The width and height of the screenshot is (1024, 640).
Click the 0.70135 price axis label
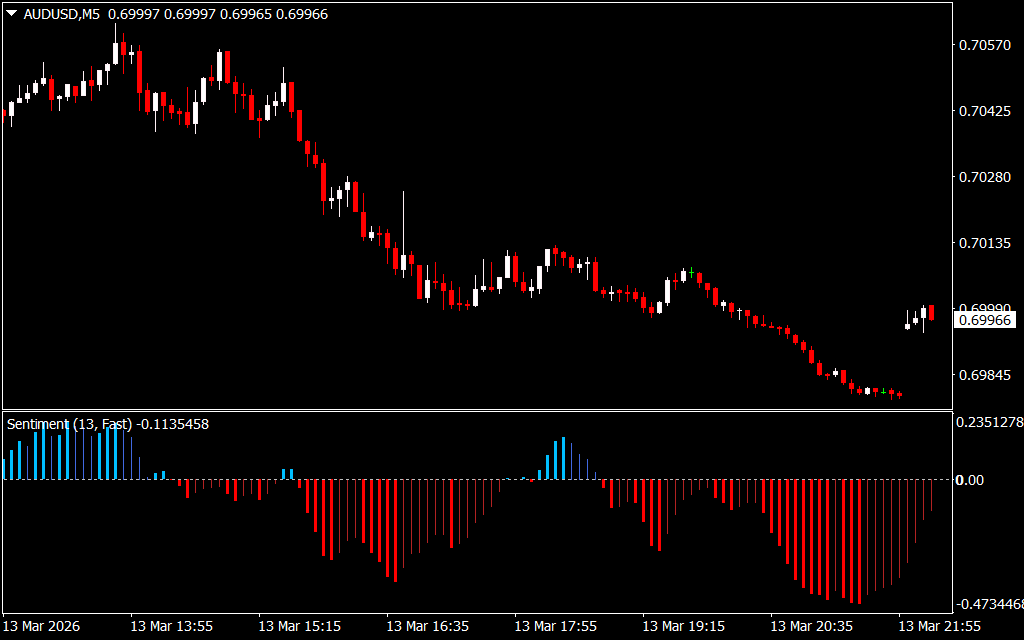tap(984, 243)
